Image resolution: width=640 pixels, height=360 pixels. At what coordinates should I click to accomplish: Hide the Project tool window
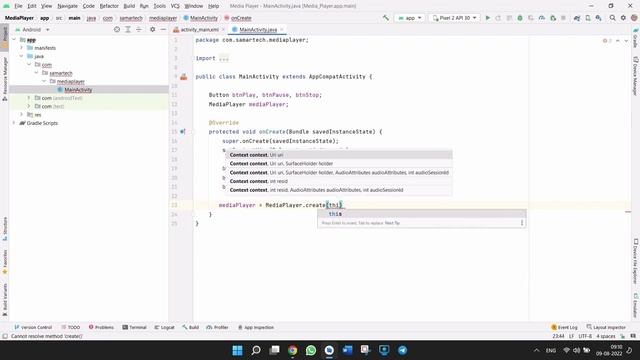point(163,29)
